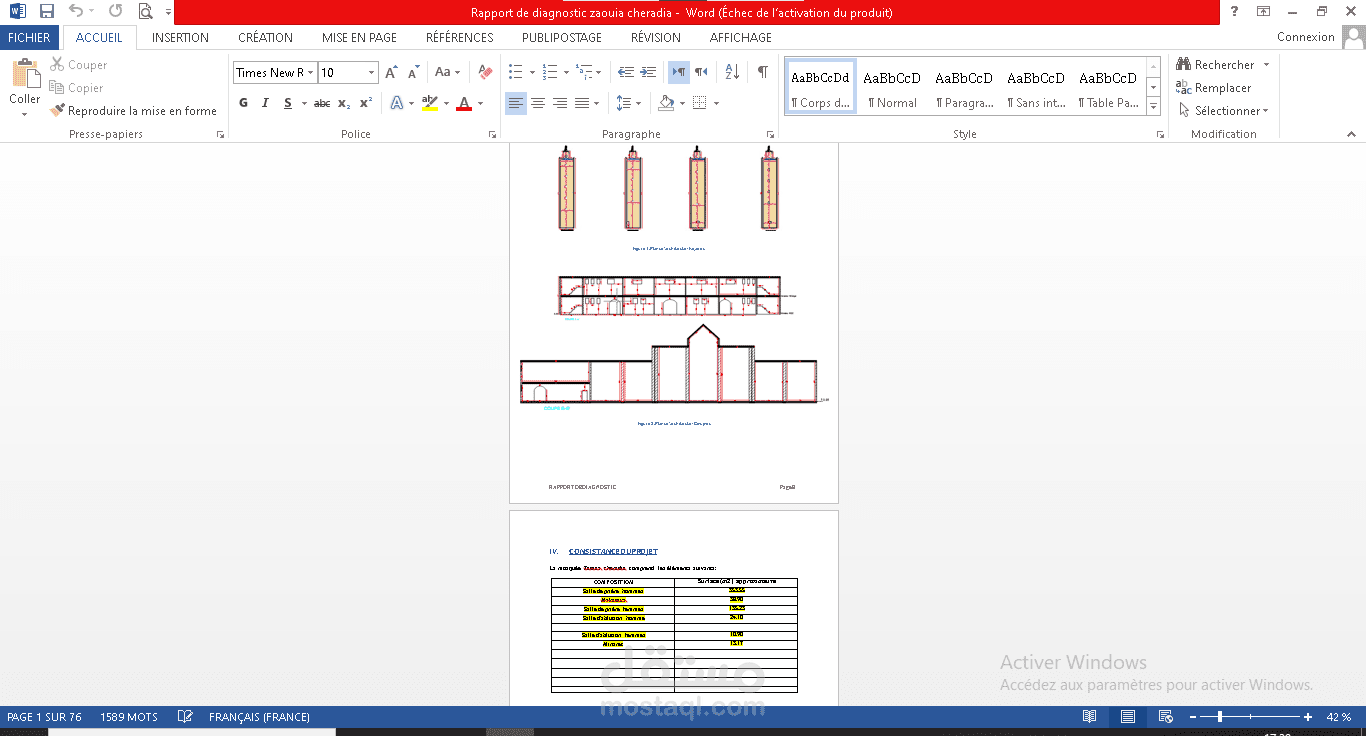This screenshot has width=1366, height=736.
Task: Apply the Normal style
Action: point(892,88)
